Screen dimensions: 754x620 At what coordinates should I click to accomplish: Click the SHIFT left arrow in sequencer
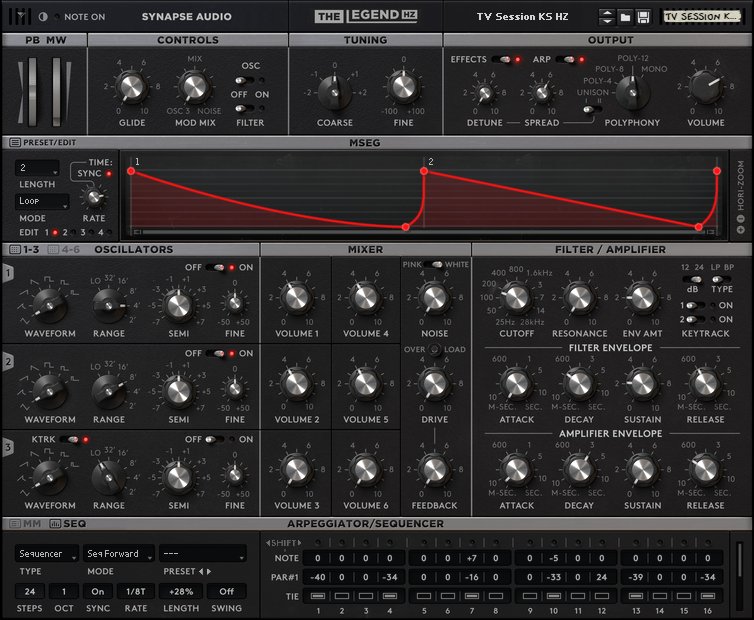coord(268,543)
